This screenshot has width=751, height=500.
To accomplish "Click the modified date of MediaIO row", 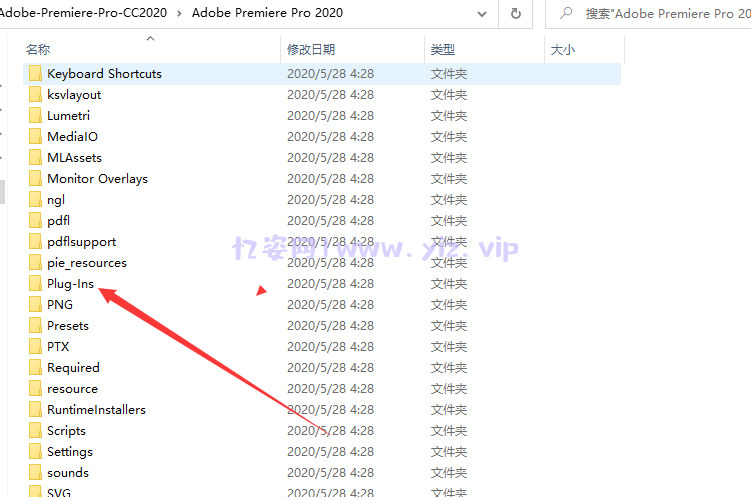I will coord(330,137).
